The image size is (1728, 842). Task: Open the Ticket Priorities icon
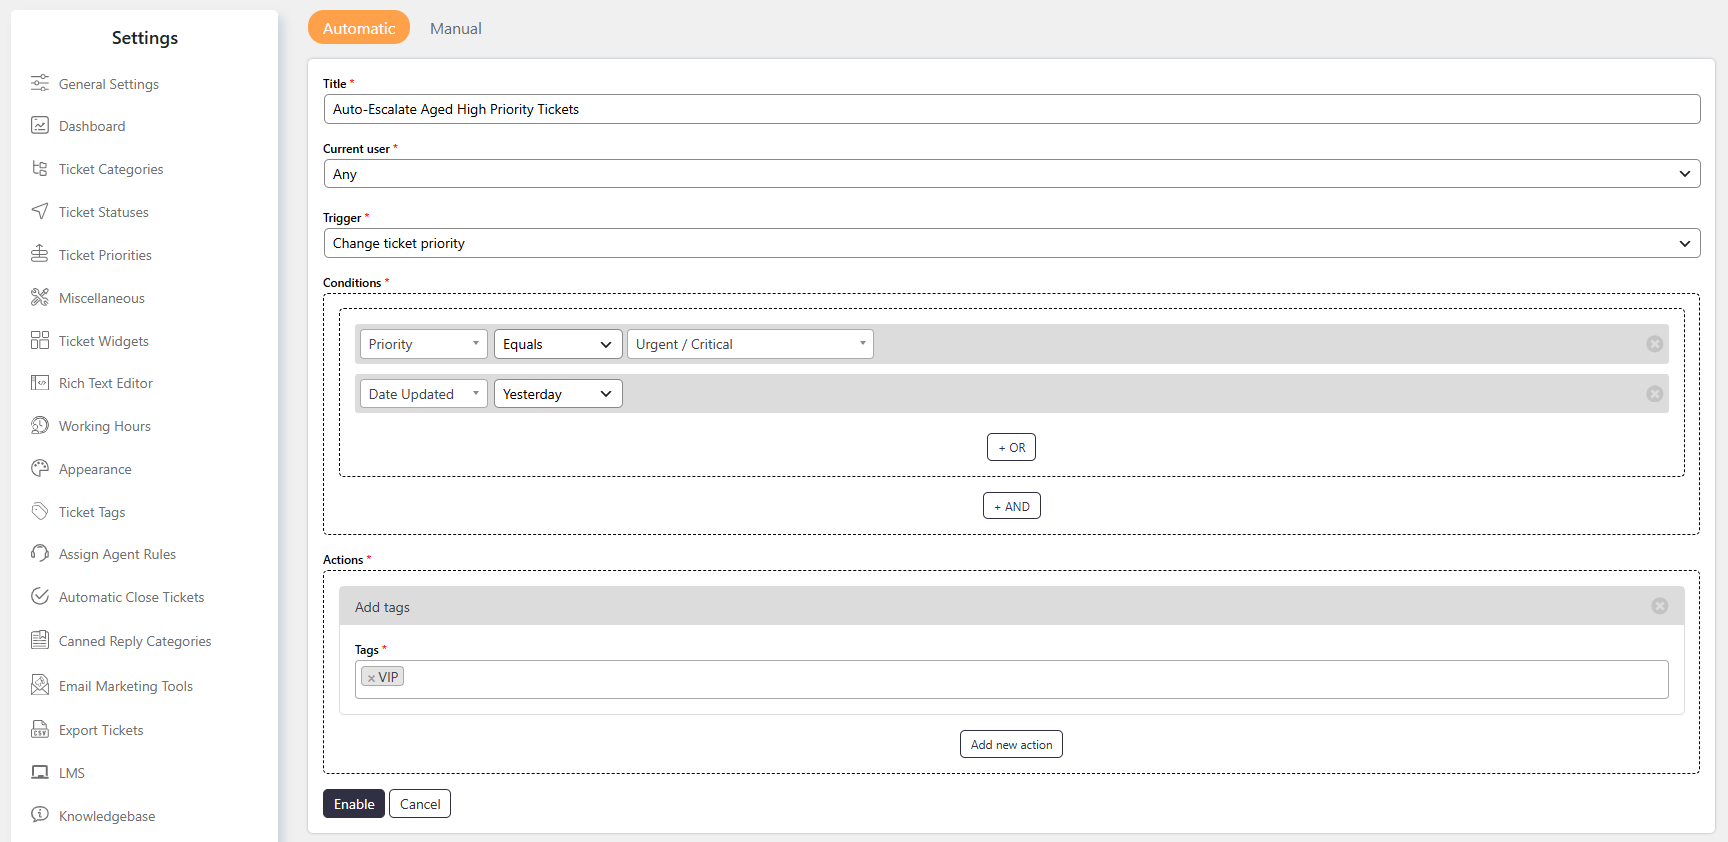point(40,254)
